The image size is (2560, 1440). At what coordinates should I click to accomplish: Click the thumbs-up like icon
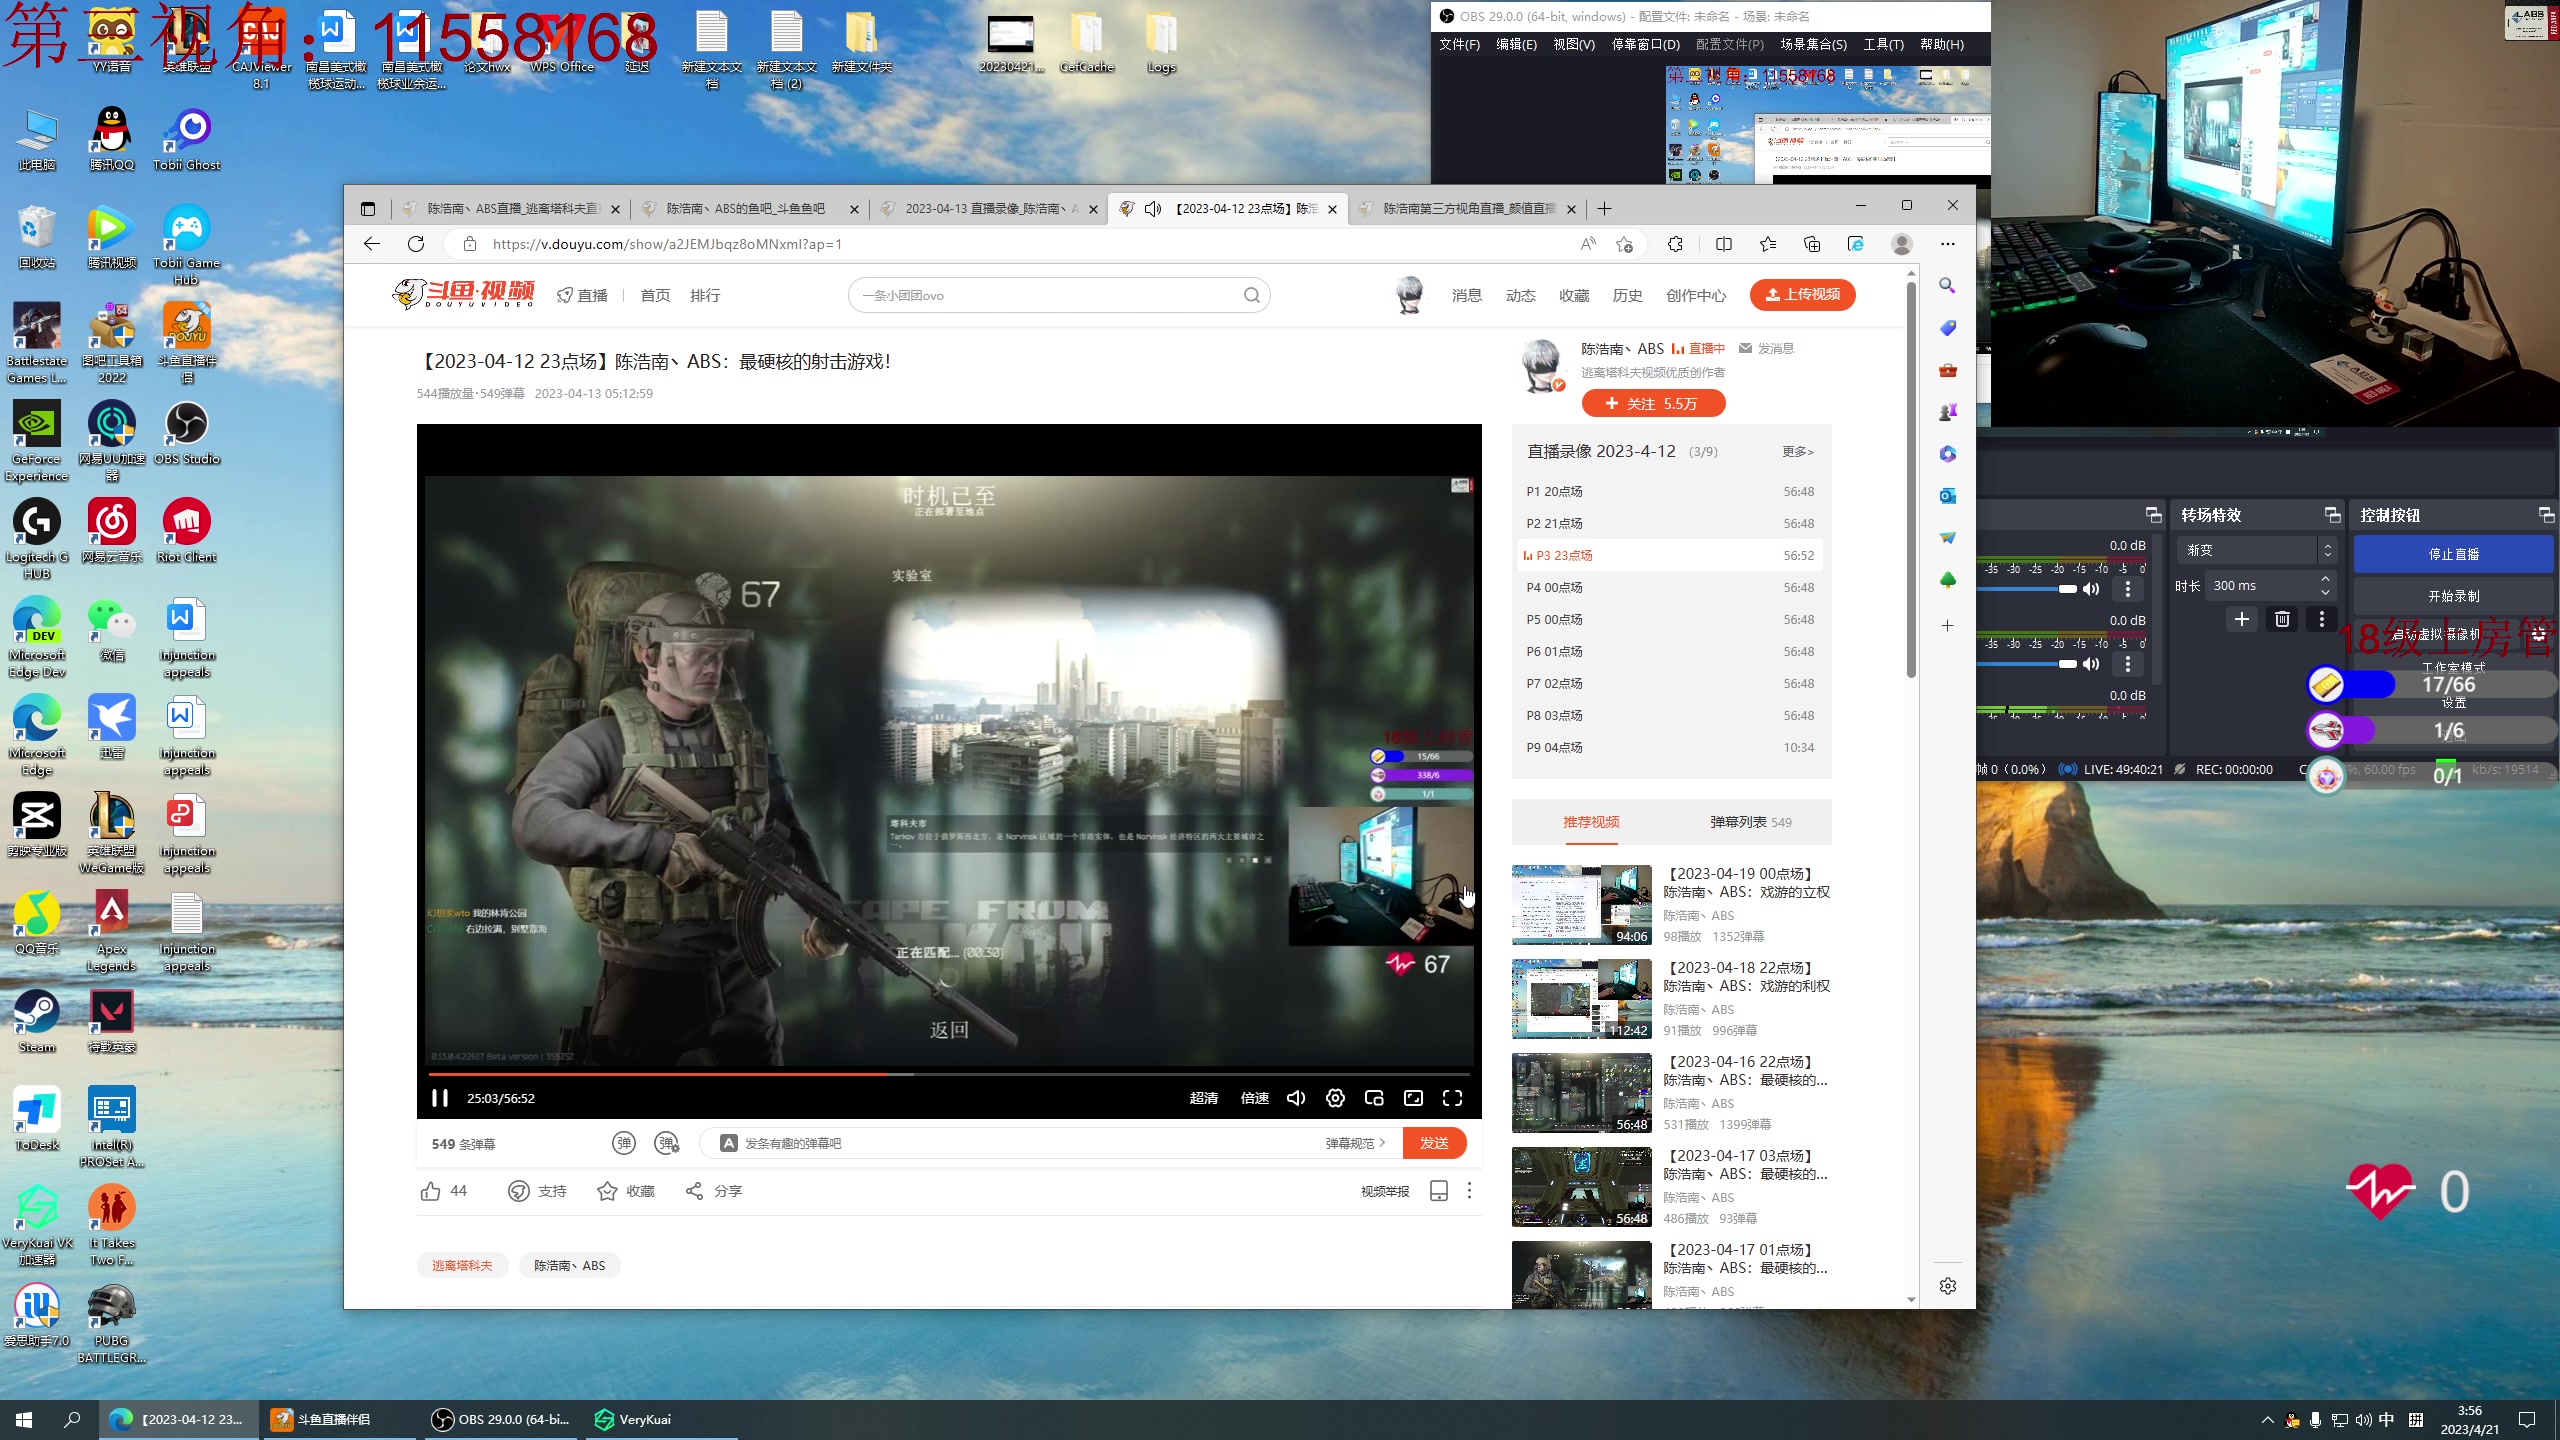click(x=431, y=1191)
